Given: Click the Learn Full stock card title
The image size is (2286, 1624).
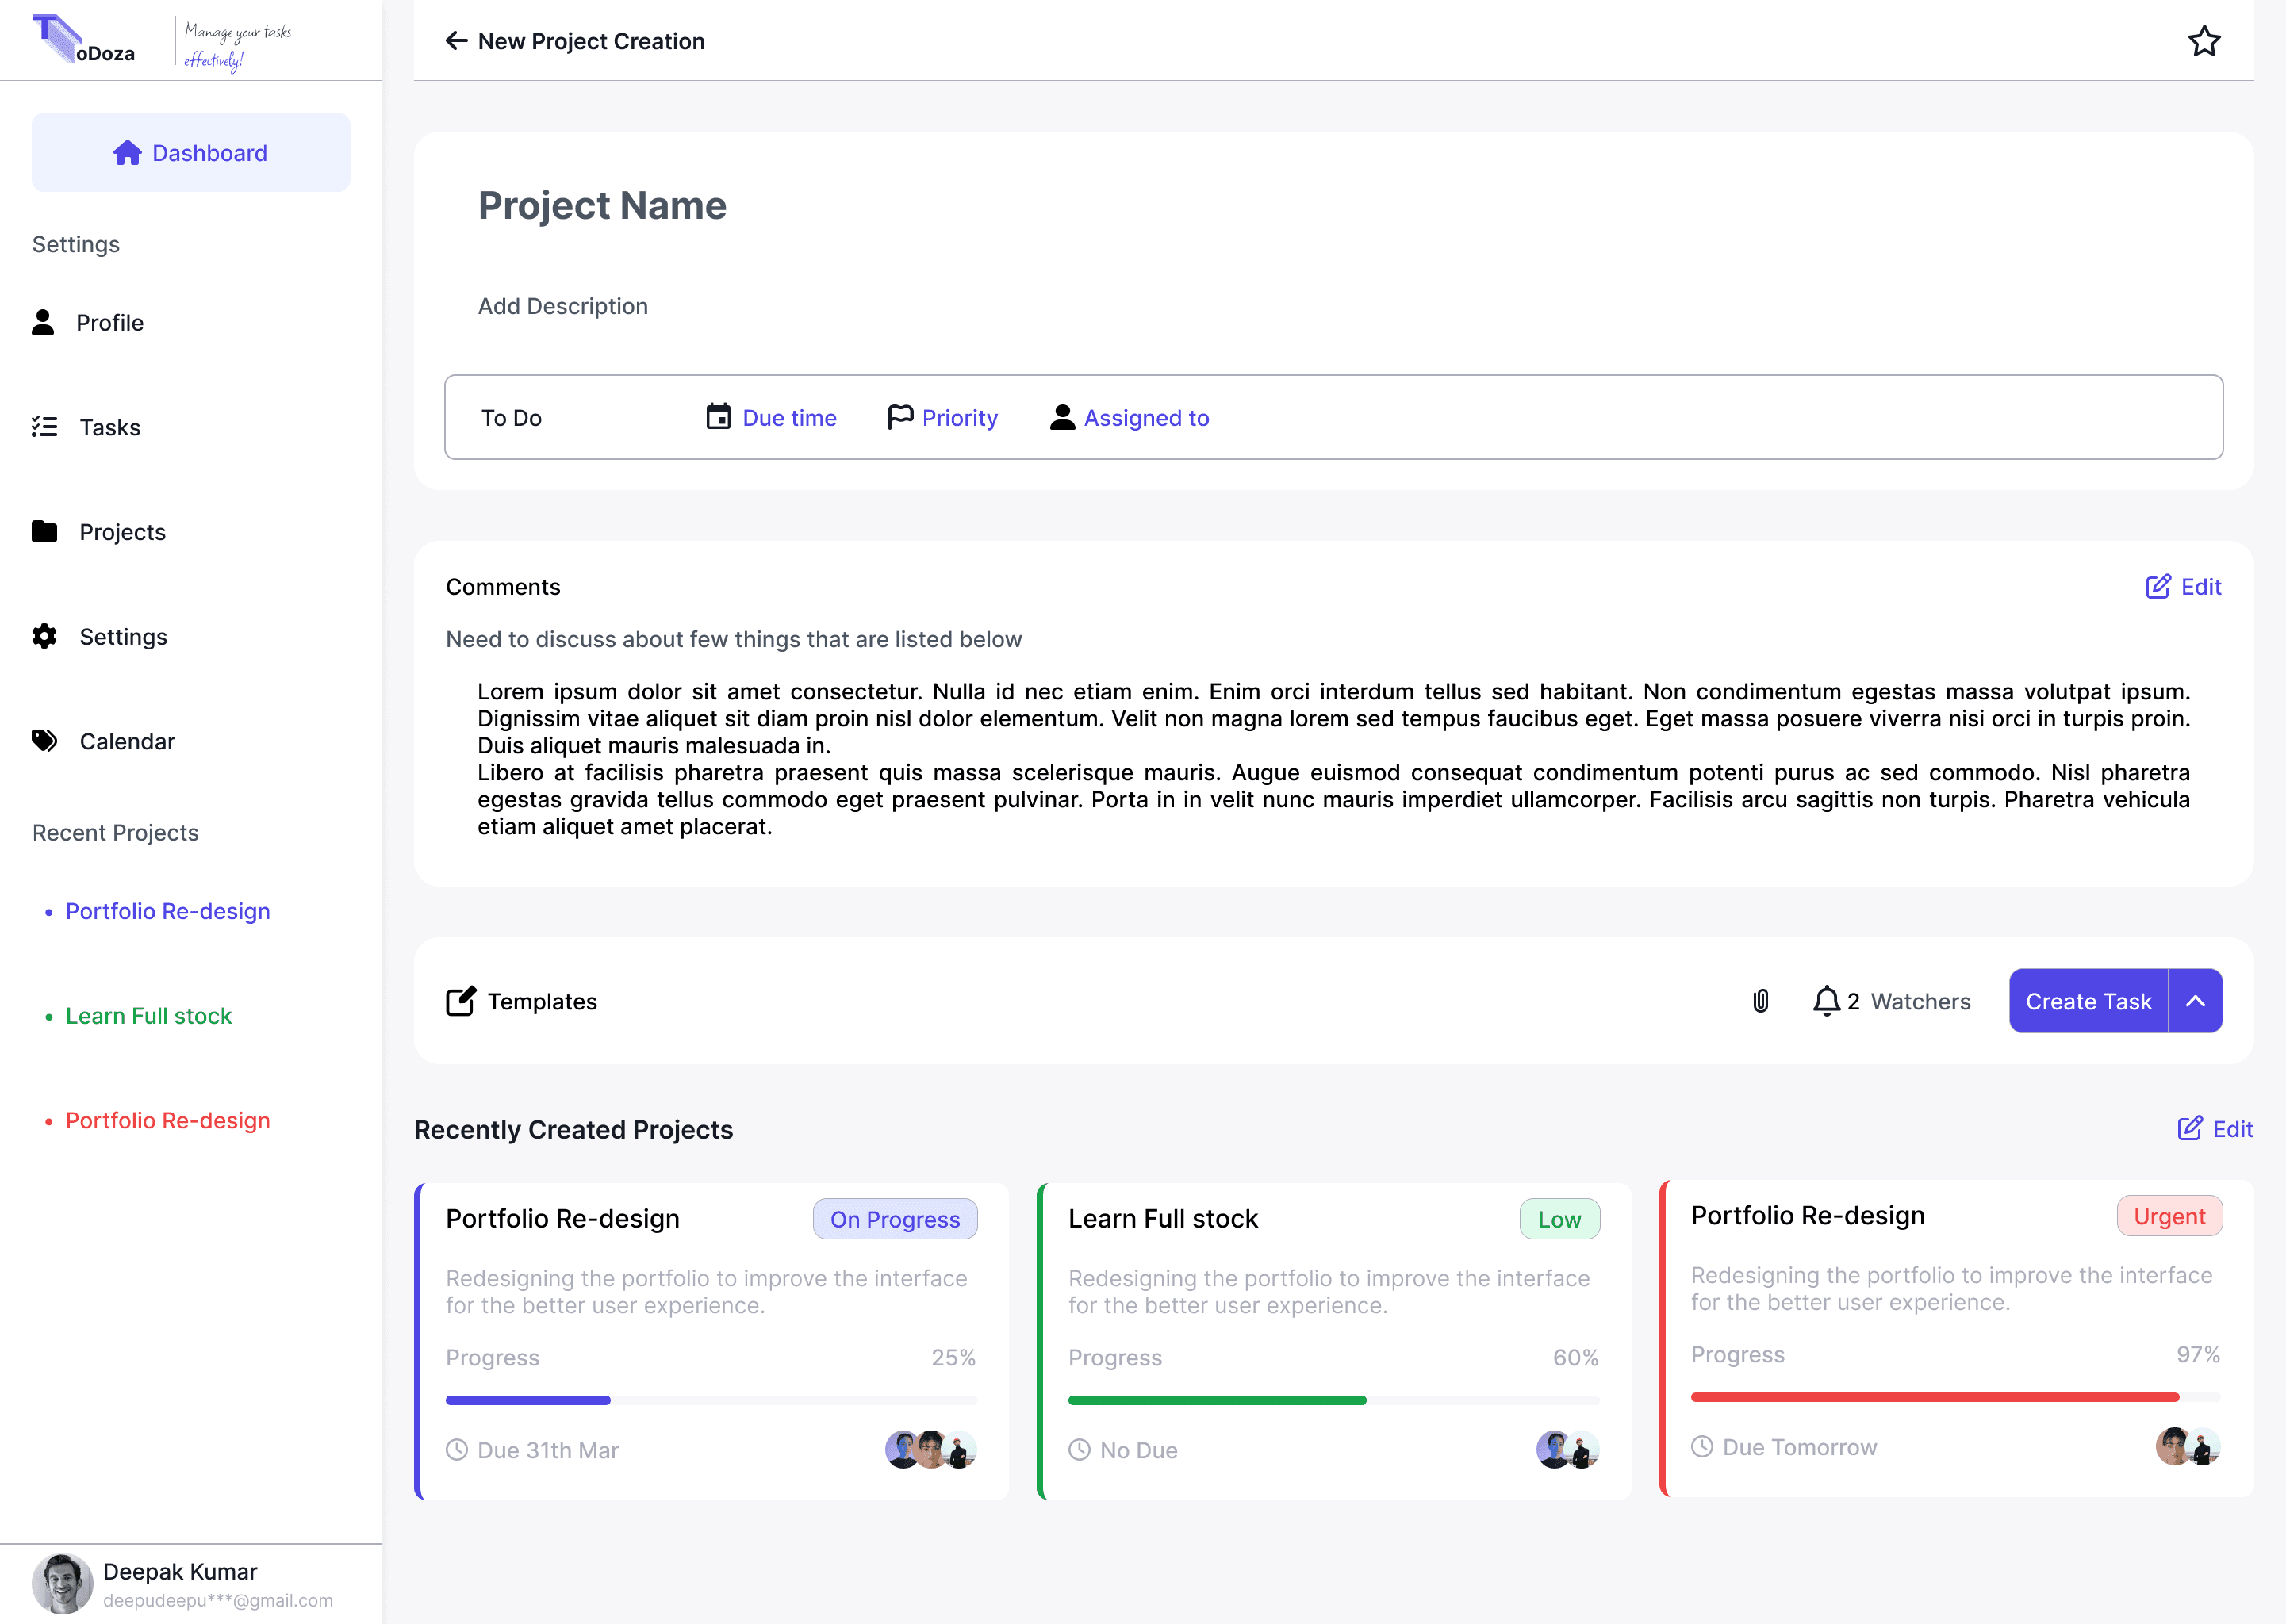Looking at the screenshot, I should pyautogui.click(x=1163, y=1219).
